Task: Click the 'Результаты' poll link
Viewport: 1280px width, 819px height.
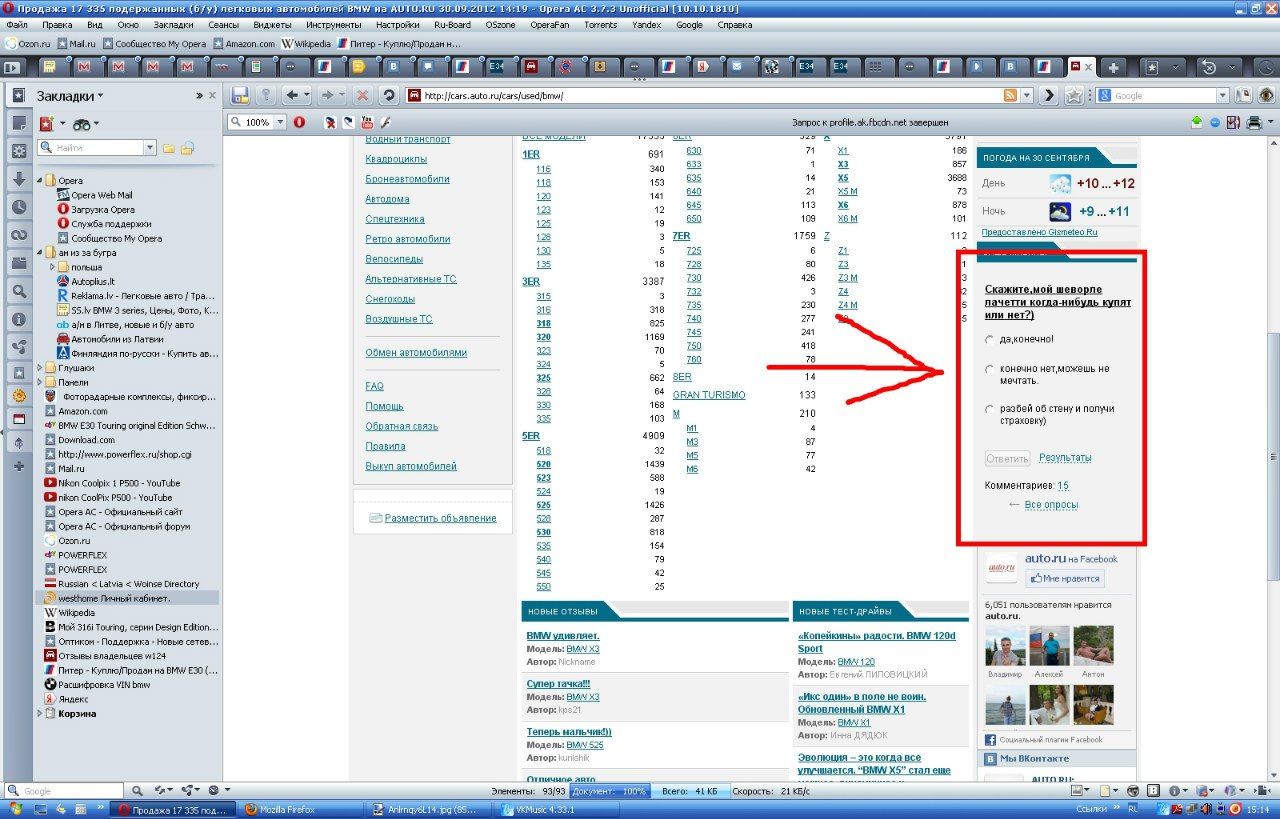Action: click(x=1065, y=458)
